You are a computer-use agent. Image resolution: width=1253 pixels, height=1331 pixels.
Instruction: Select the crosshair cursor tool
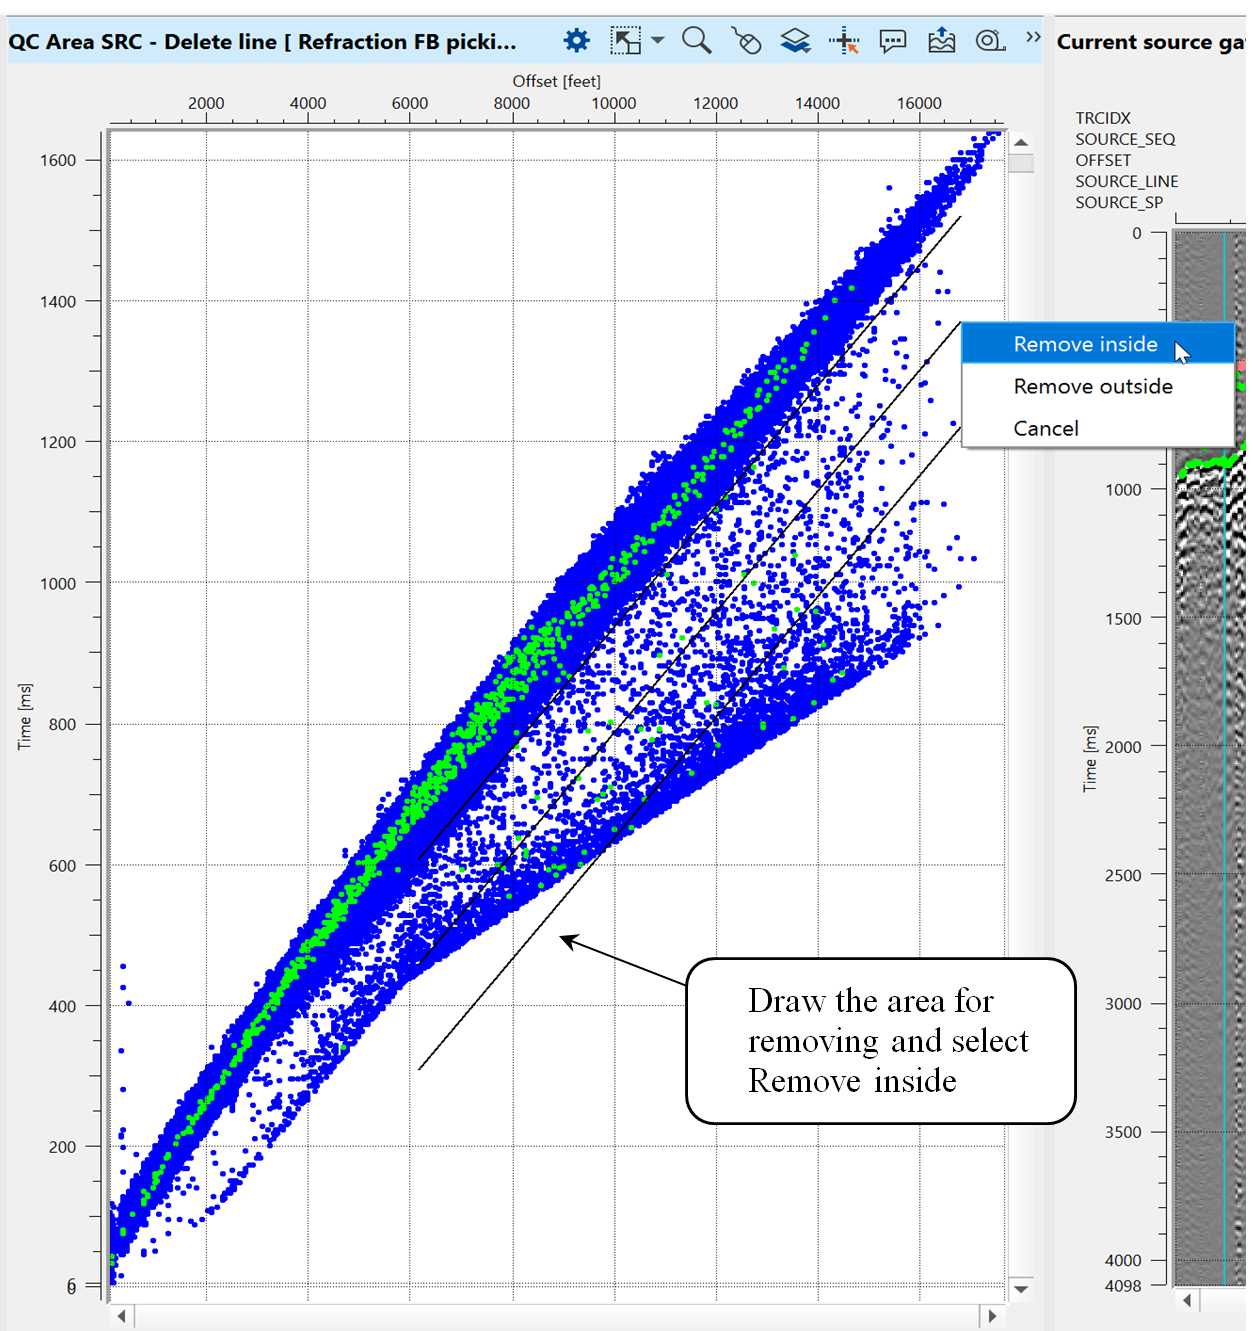(844, 41)
